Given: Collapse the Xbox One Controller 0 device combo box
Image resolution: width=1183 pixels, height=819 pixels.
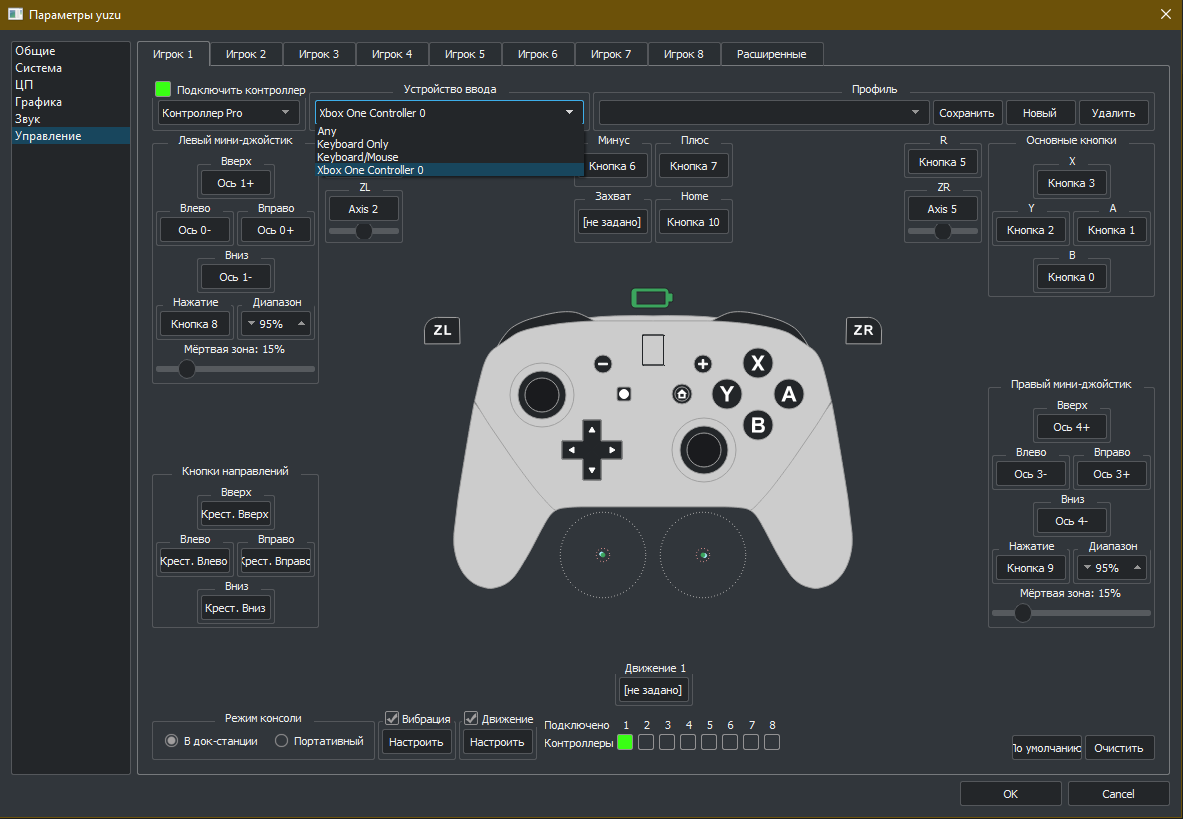Looking at the screenshot, I should [x=449, y=112].
